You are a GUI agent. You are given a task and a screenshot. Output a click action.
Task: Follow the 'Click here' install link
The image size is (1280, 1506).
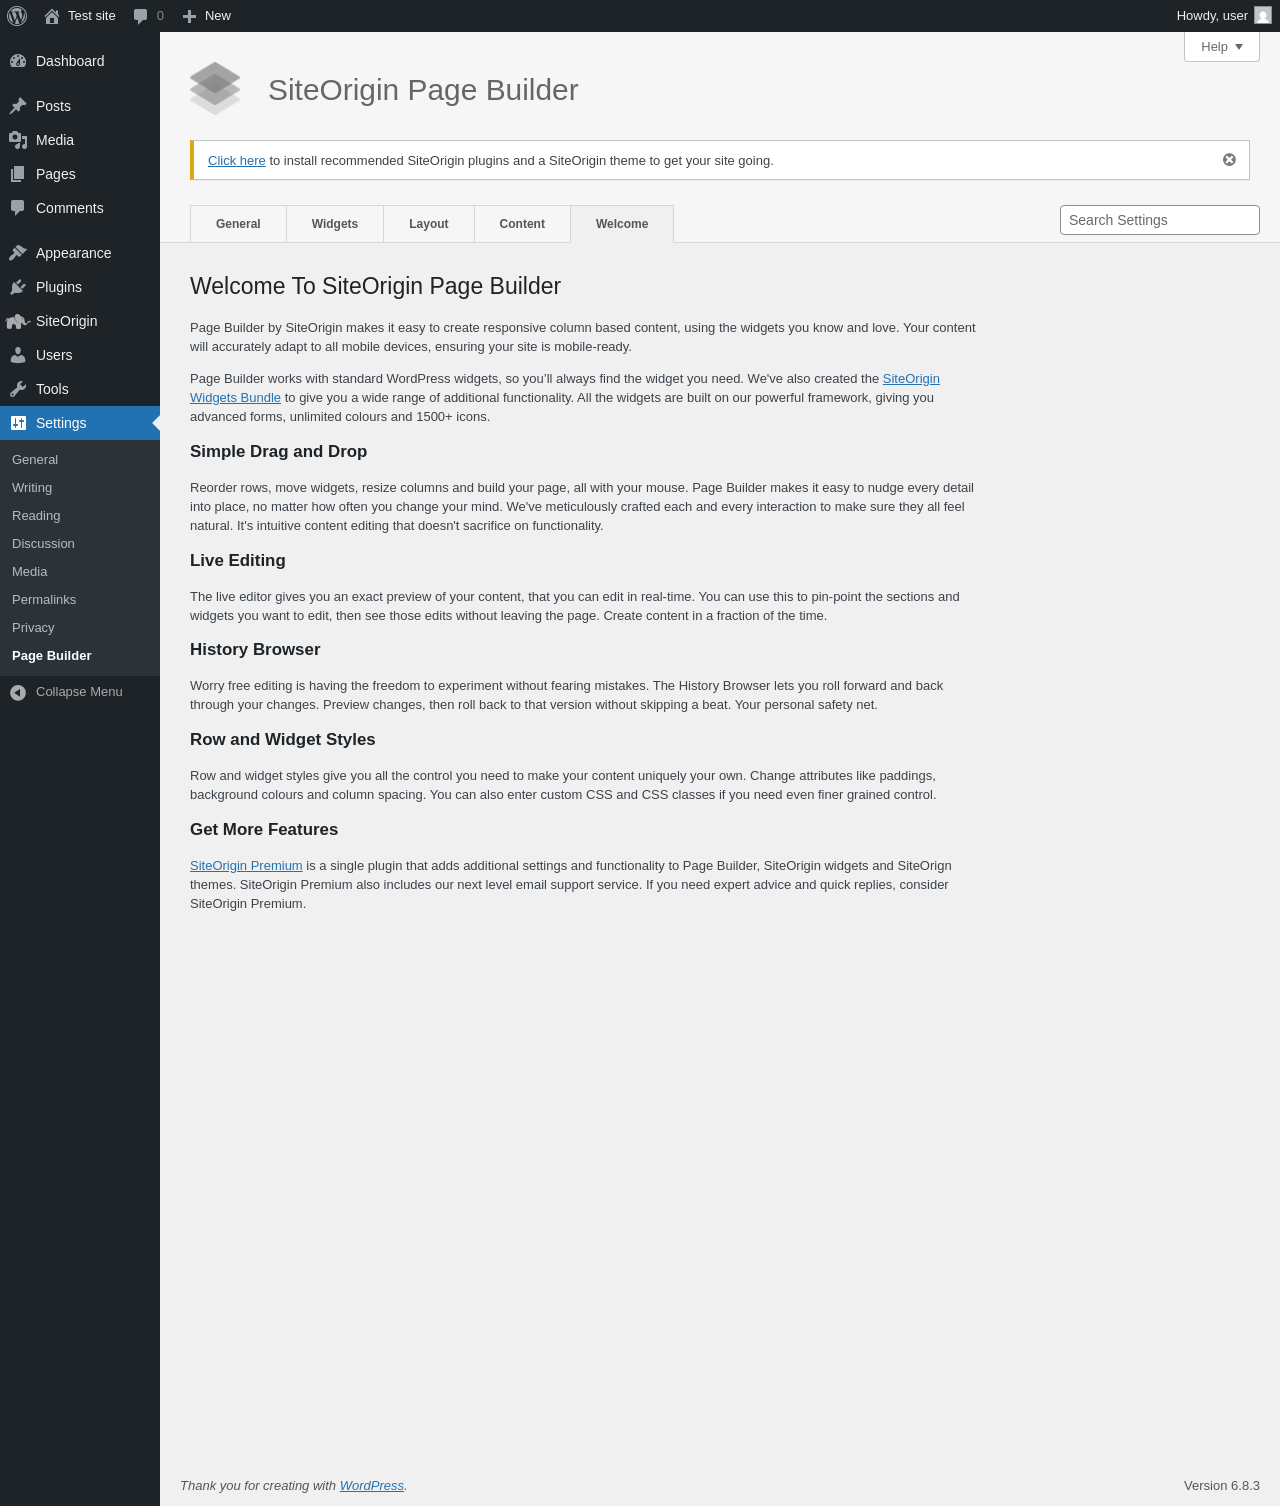[237, 161]
